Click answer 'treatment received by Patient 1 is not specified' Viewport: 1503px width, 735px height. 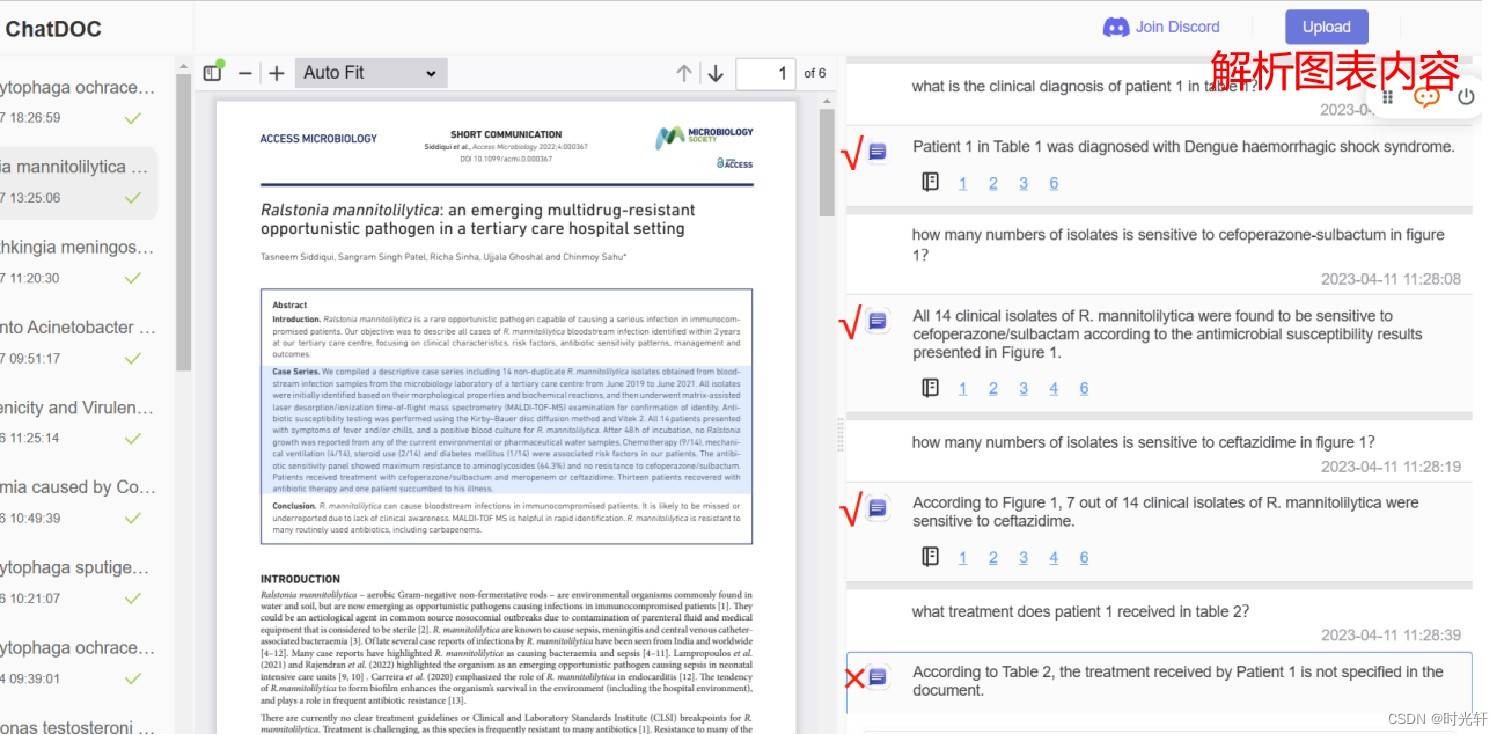click(1178, 681)
